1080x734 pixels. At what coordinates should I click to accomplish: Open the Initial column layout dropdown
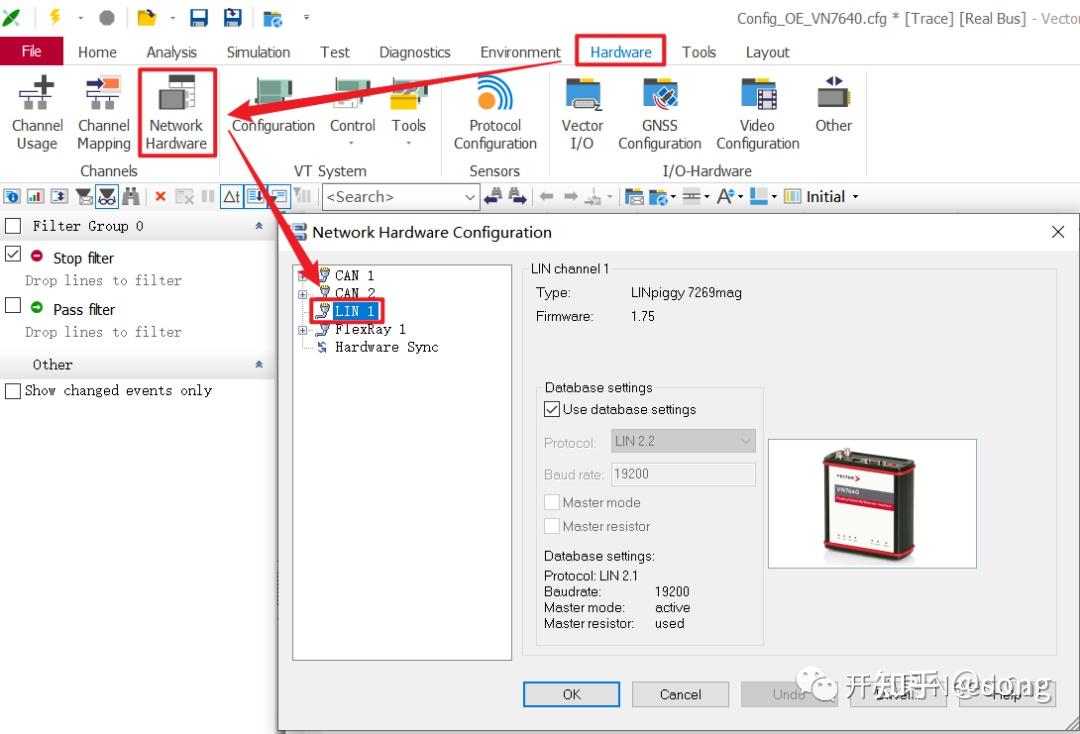tap(855, 197)
